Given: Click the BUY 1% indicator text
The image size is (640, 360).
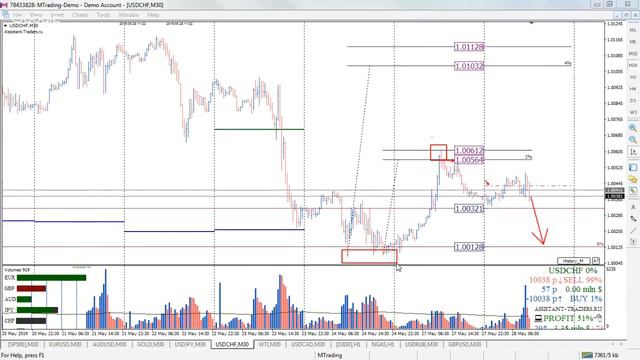Looking at the screenshot, I should [x=586, y=299].
